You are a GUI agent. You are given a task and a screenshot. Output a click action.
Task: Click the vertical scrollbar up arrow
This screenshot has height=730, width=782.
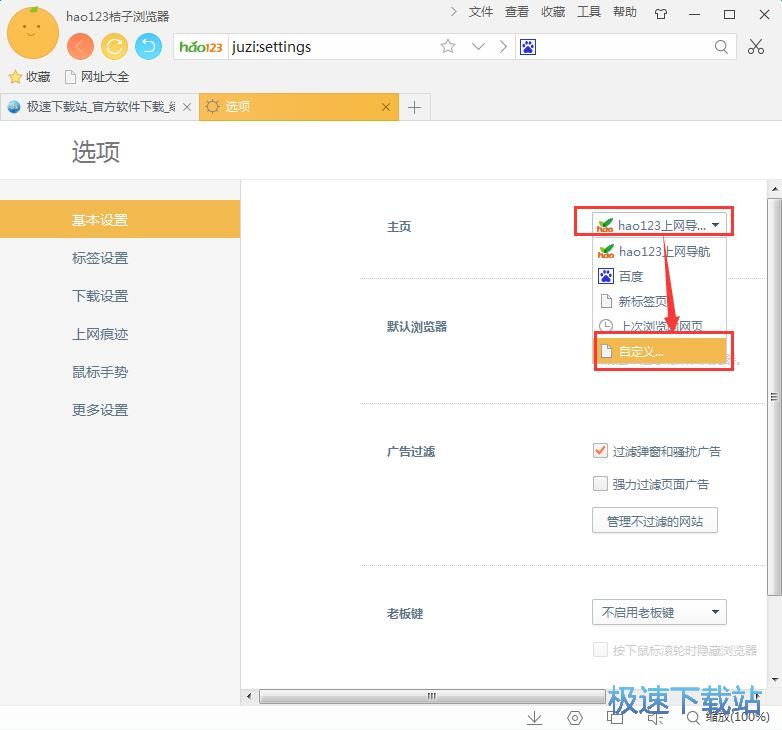pos(775,189)
